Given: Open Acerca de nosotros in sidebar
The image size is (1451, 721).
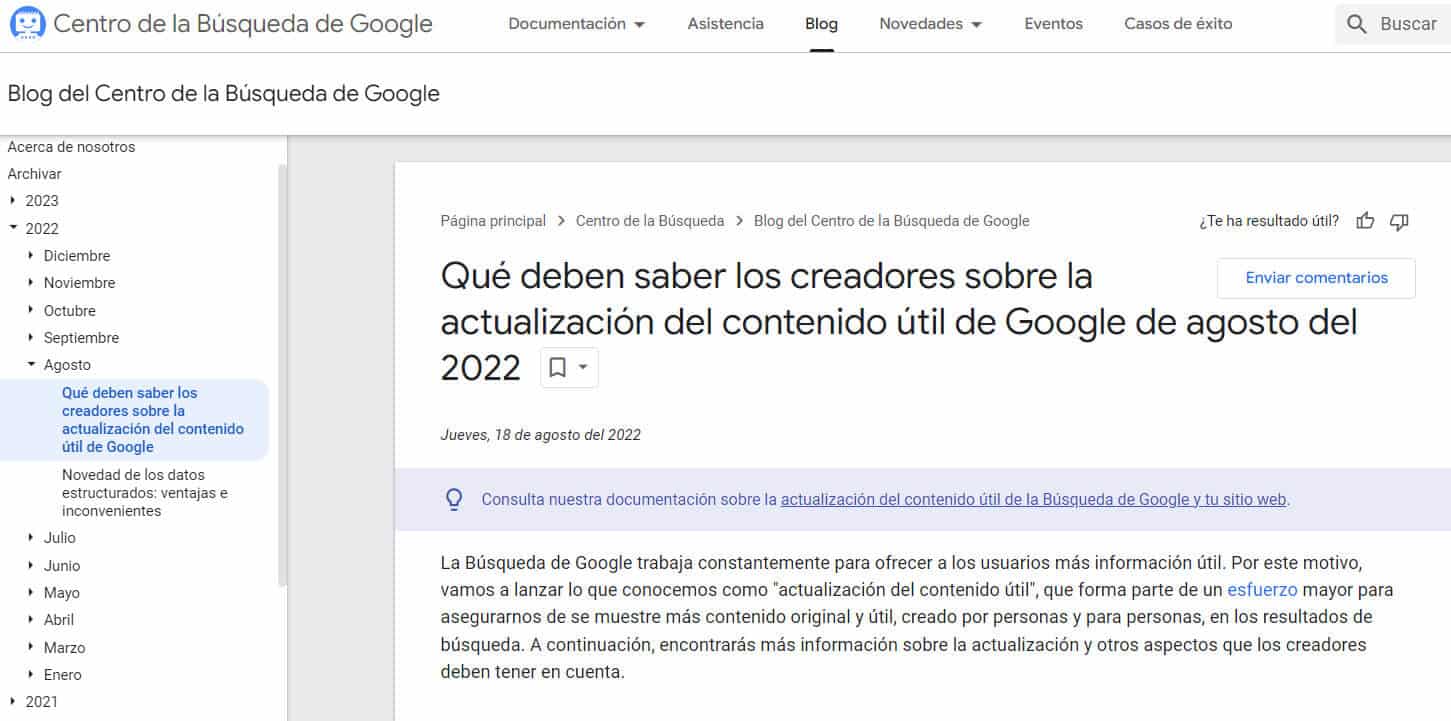Looking at the screenshot, I should [x=71, y=147].
